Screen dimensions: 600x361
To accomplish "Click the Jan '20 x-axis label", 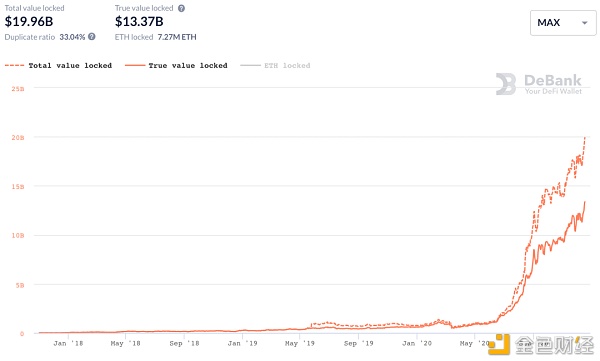I will coord(417,343).
